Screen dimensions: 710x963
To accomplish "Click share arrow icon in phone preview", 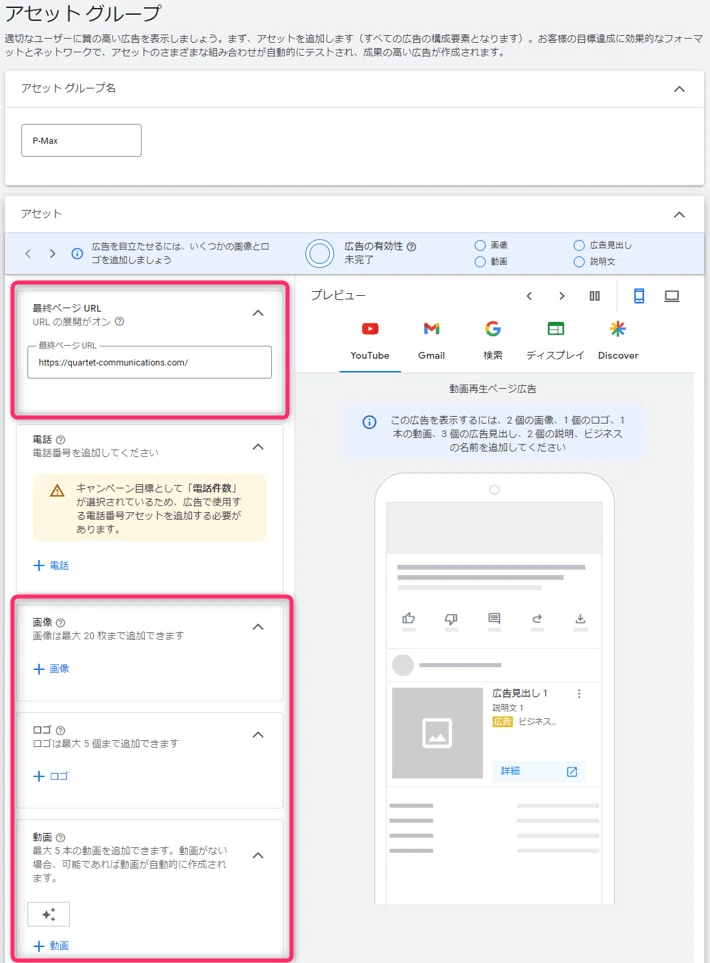I will tap(537, 618).
